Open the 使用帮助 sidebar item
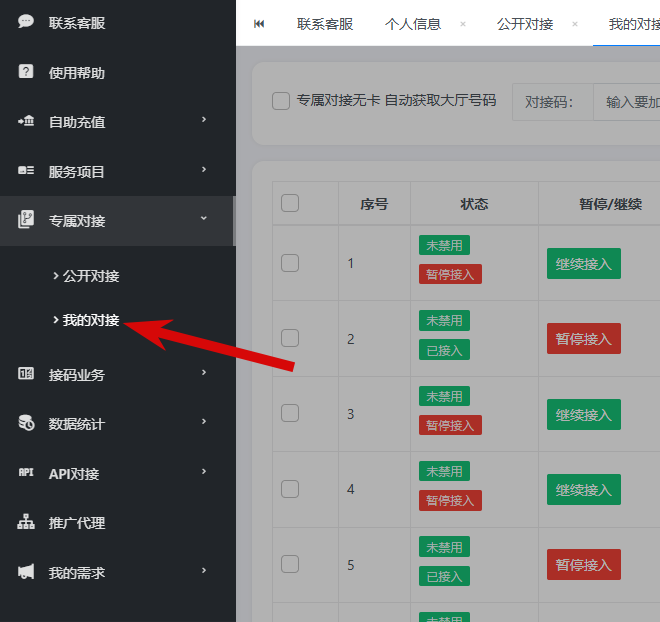The image size is (660, 622). pos(117,72)
